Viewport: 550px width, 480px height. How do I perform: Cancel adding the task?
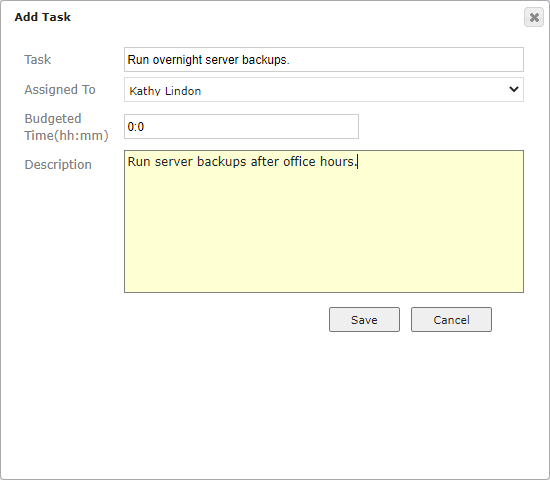[451, 319]
